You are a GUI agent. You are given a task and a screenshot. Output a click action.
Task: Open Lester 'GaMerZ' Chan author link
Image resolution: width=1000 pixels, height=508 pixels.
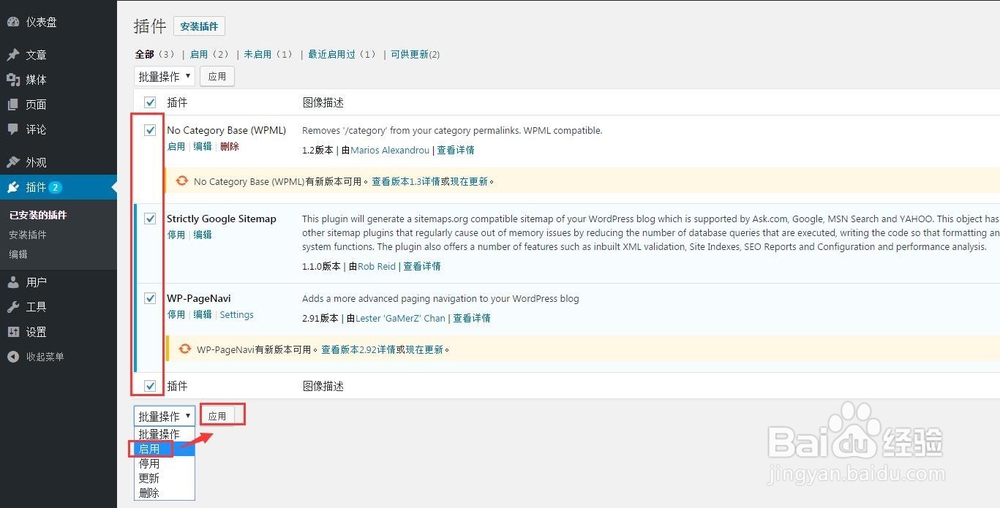point(400,318)
